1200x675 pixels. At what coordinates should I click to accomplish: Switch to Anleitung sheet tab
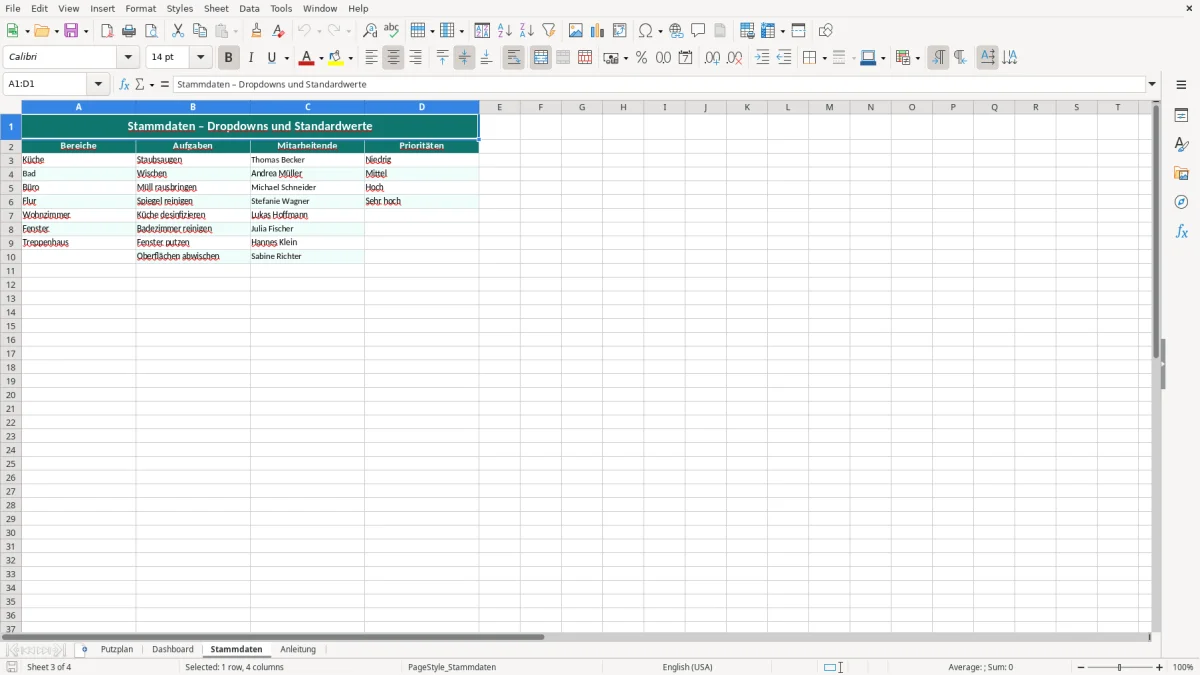tap(298, 650)
